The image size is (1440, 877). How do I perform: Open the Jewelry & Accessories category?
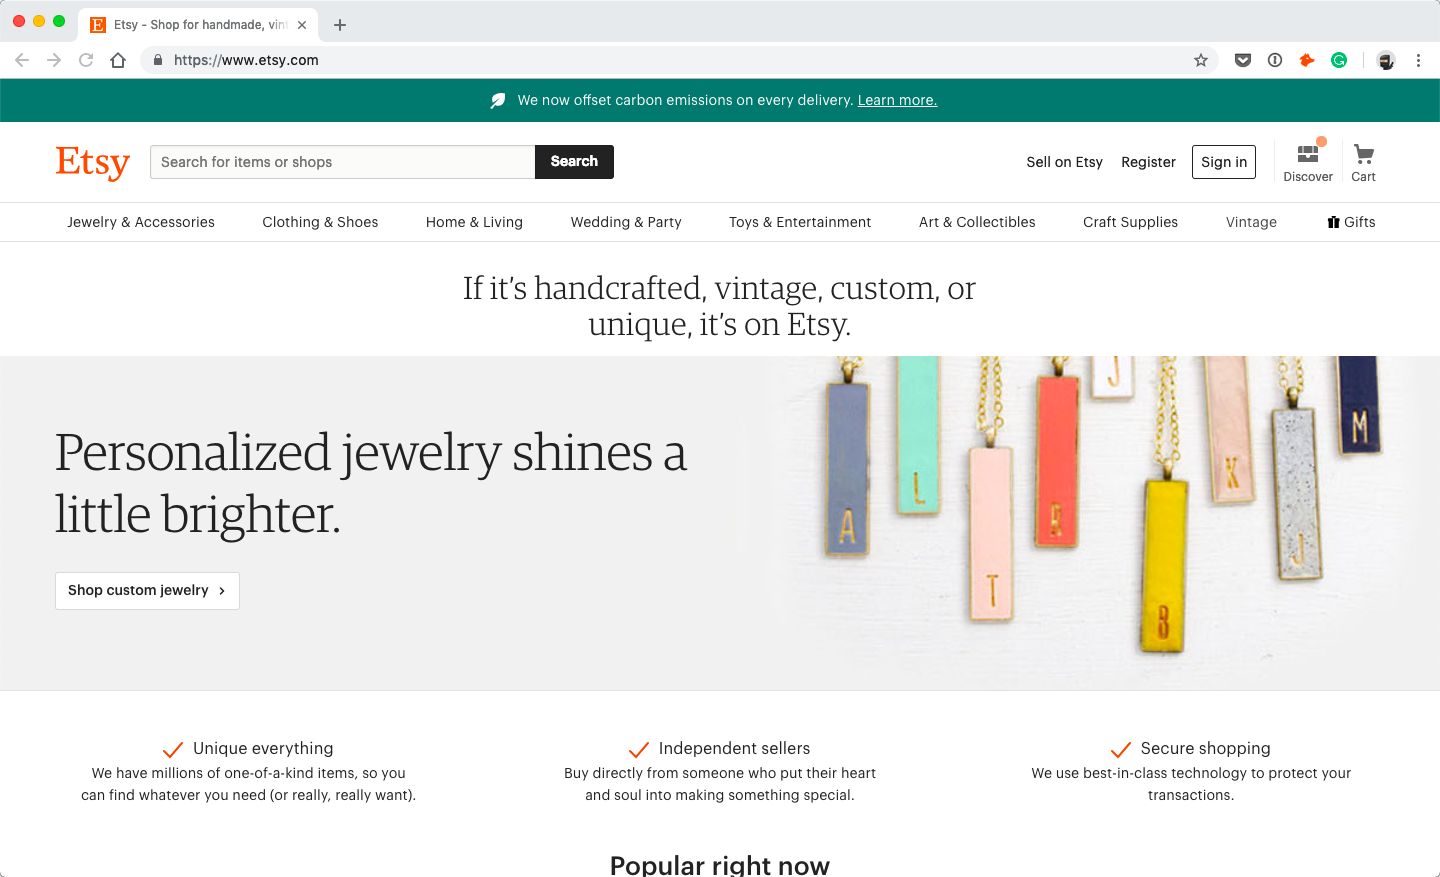click(x=141, y=222)
